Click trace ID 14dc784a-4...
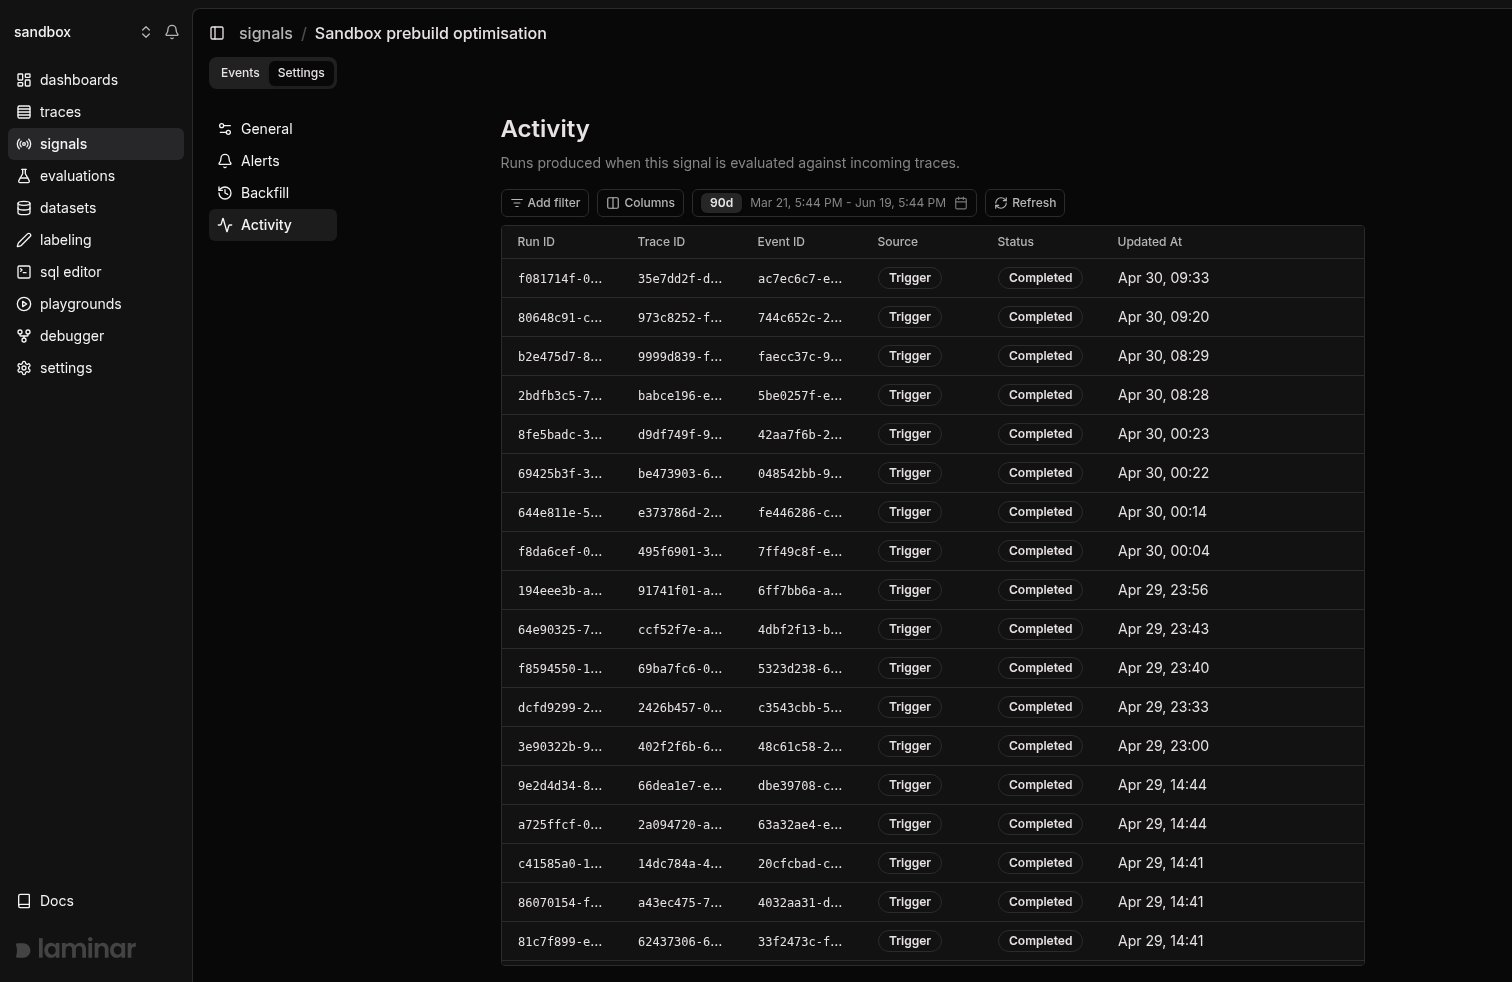 point(680,864)
